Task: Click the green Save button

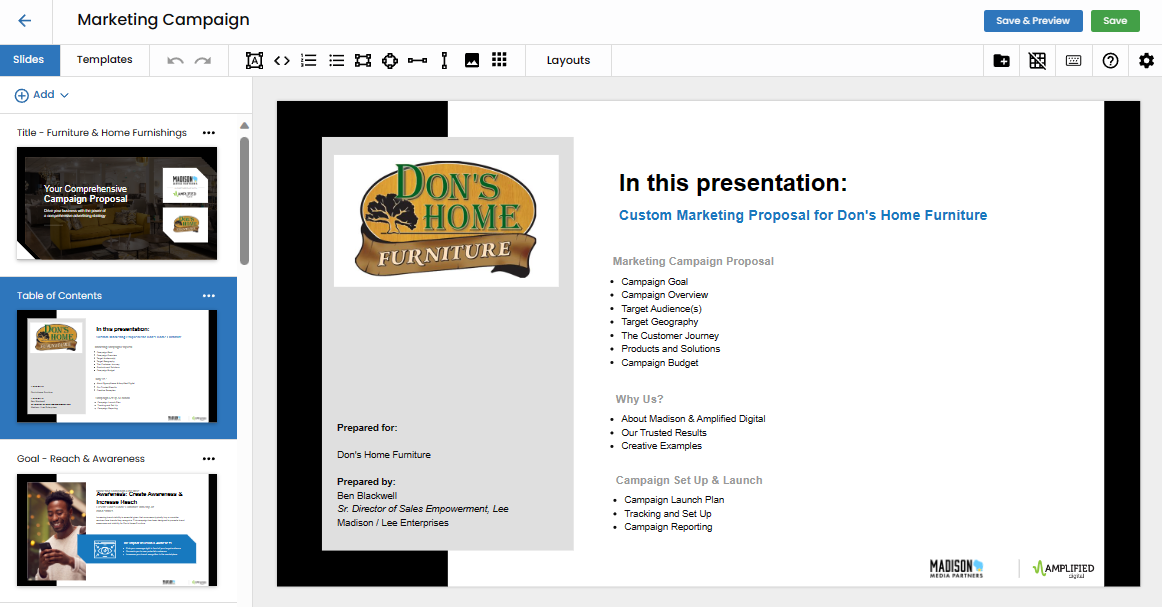Action: coord(1115,21)
